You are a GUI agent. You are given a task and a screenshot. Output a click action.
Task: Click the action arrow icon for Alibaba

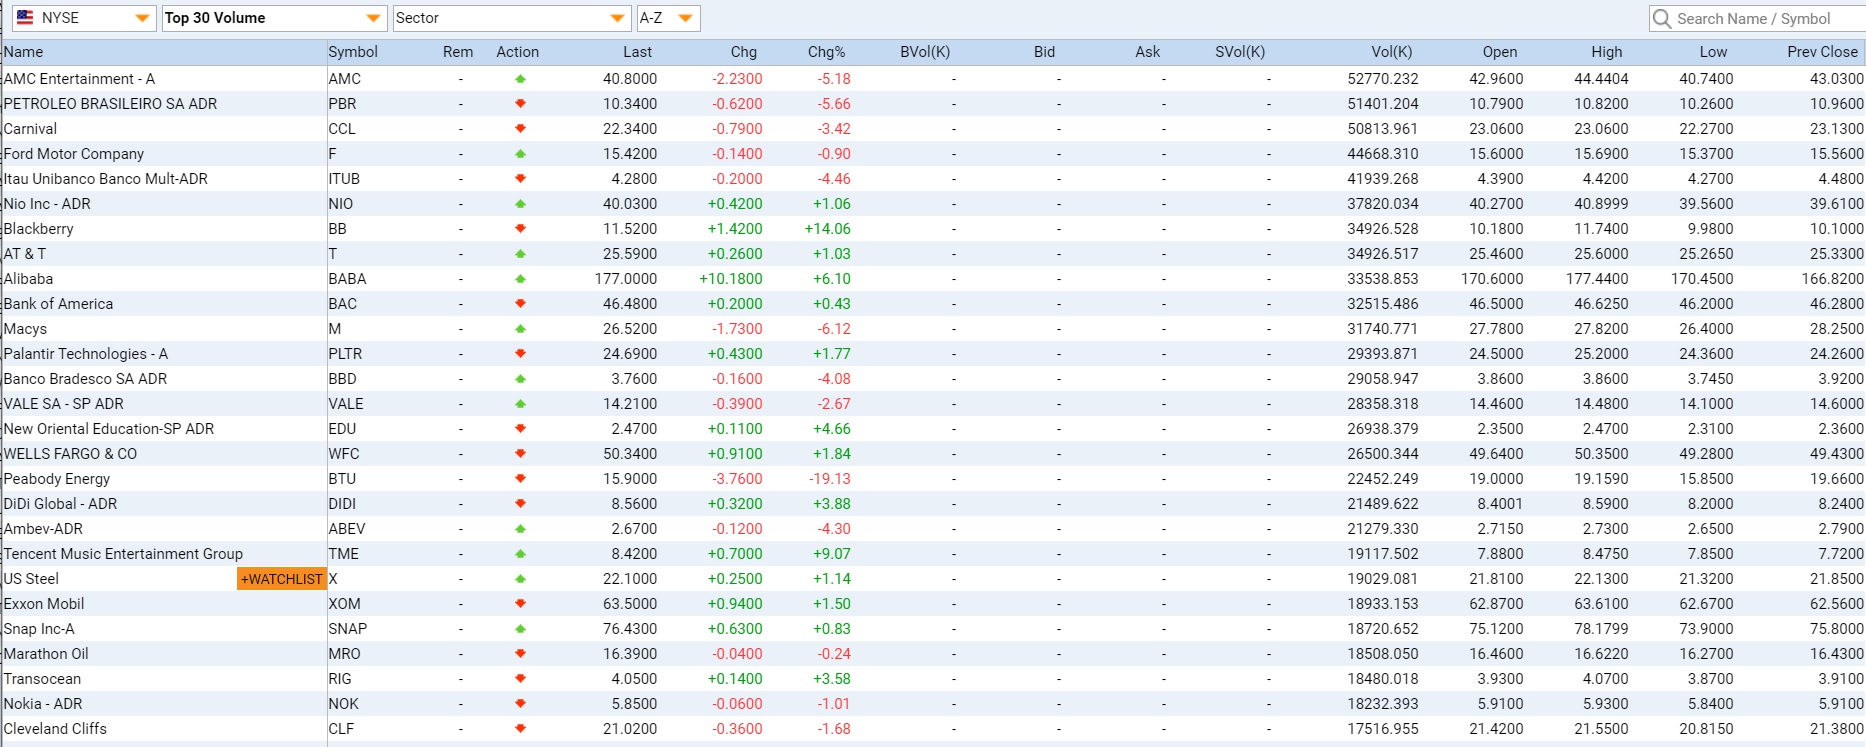pyautogui.click(x=520, y=279)
